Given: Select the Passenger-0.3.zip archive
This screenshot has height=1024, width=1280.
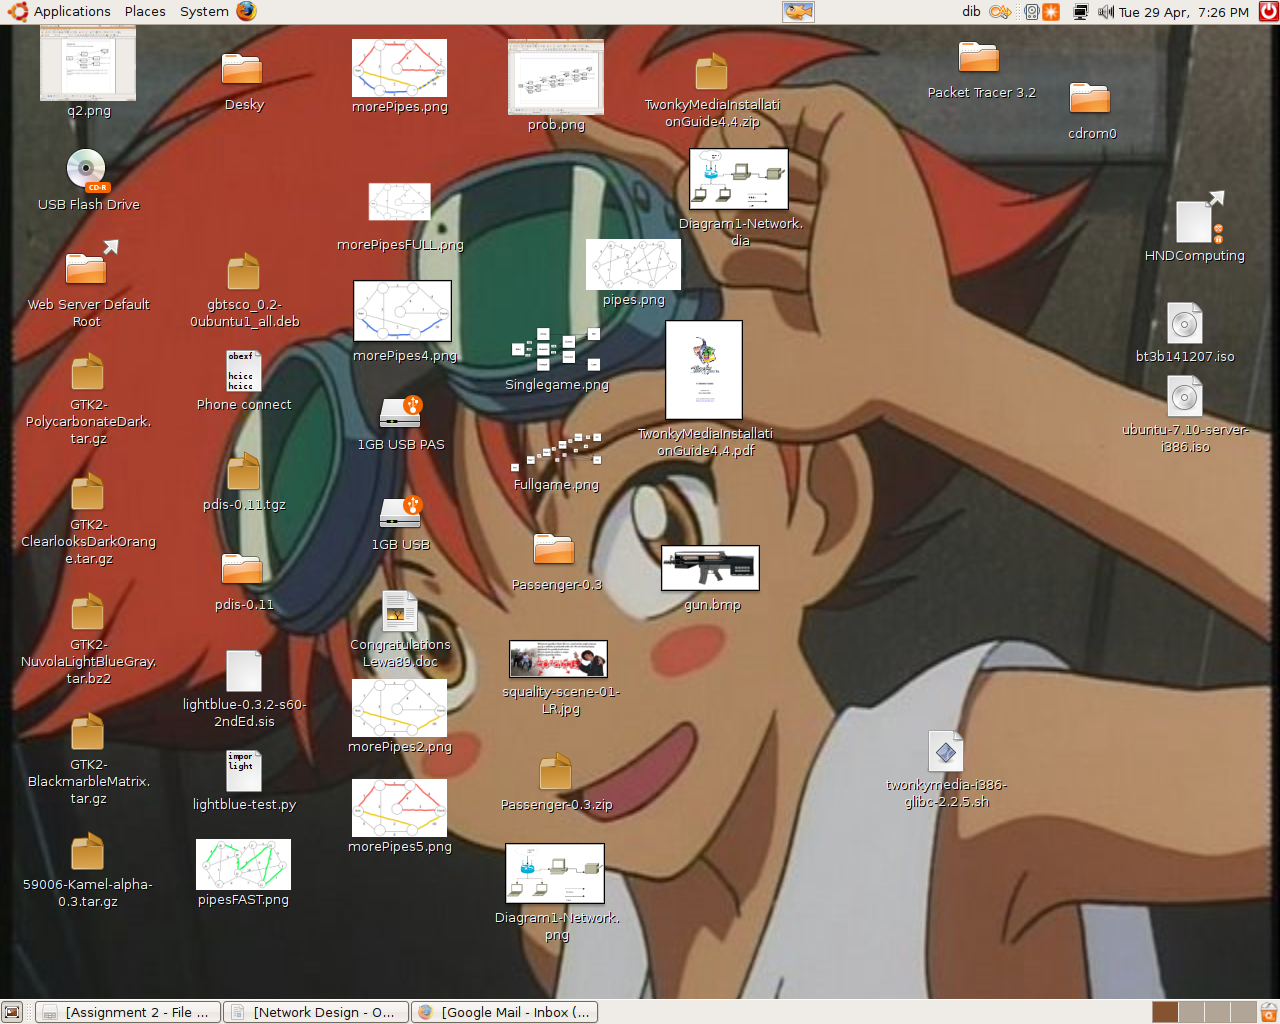Looking at the screenshot, I should point(555,772).
